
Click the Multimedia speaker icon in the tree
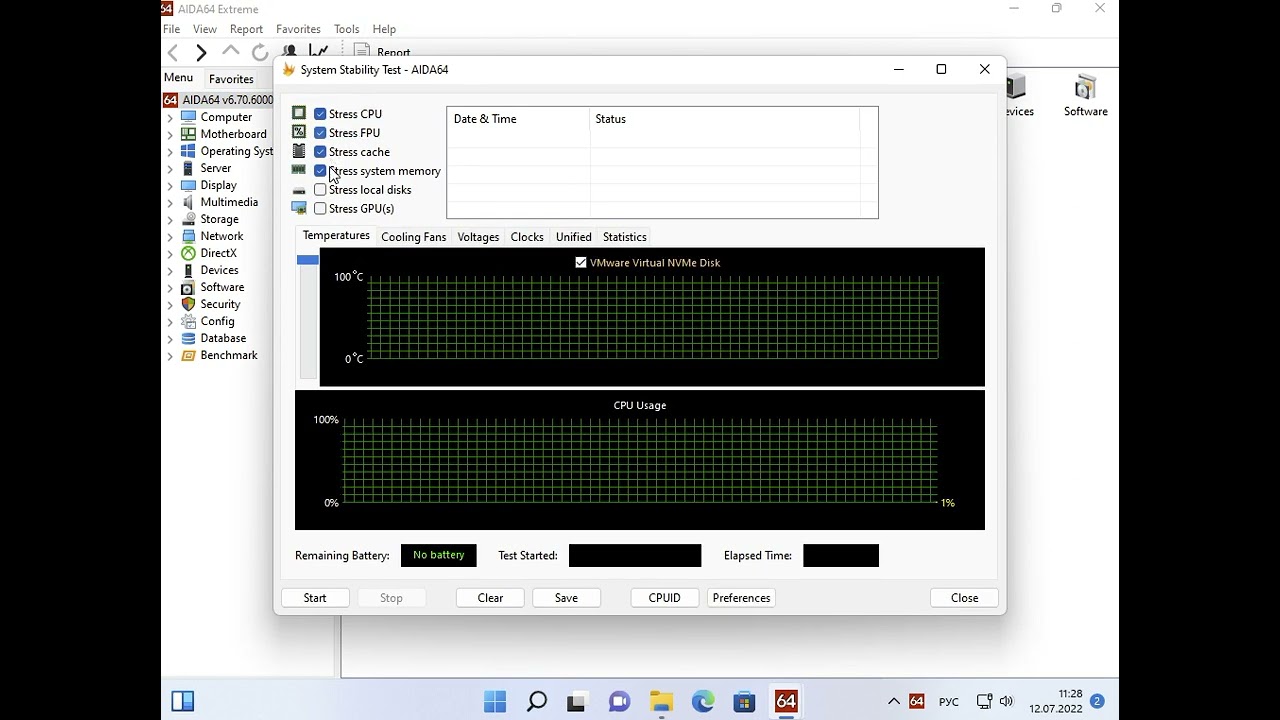click(187, 202)
